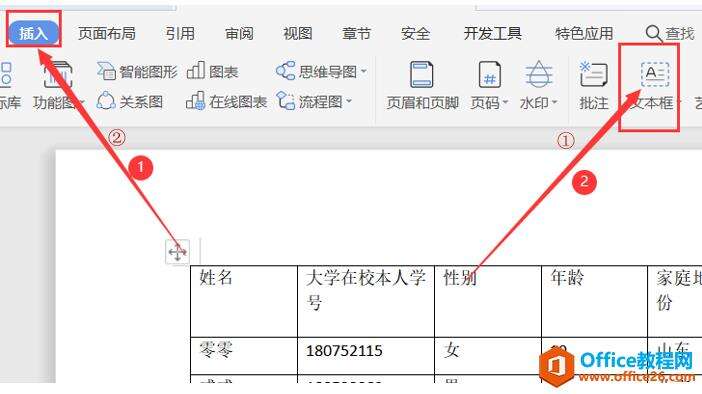Image resolution: width=702 pixels, height=394 pixels.
Task: Insert a 批注 comment
Action: (x=594, y=86)
